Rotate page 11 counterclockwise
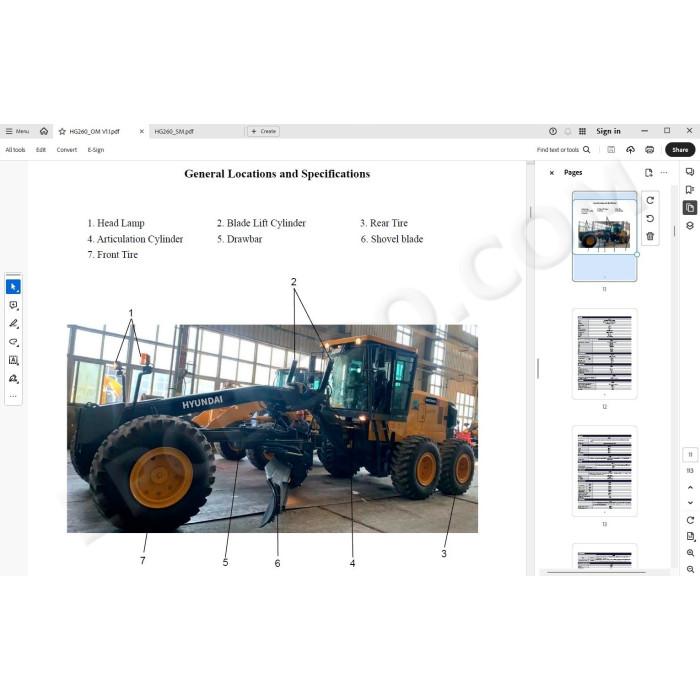The width and height of the screenshot is (700, 700). pos(650,218)
